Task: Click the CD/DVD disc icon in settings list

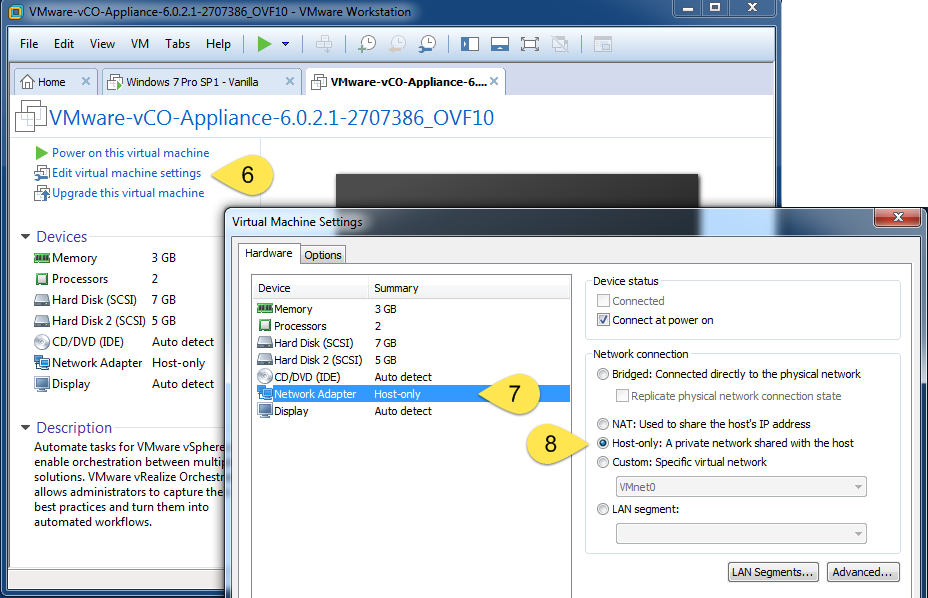Action: coord(265,377)
